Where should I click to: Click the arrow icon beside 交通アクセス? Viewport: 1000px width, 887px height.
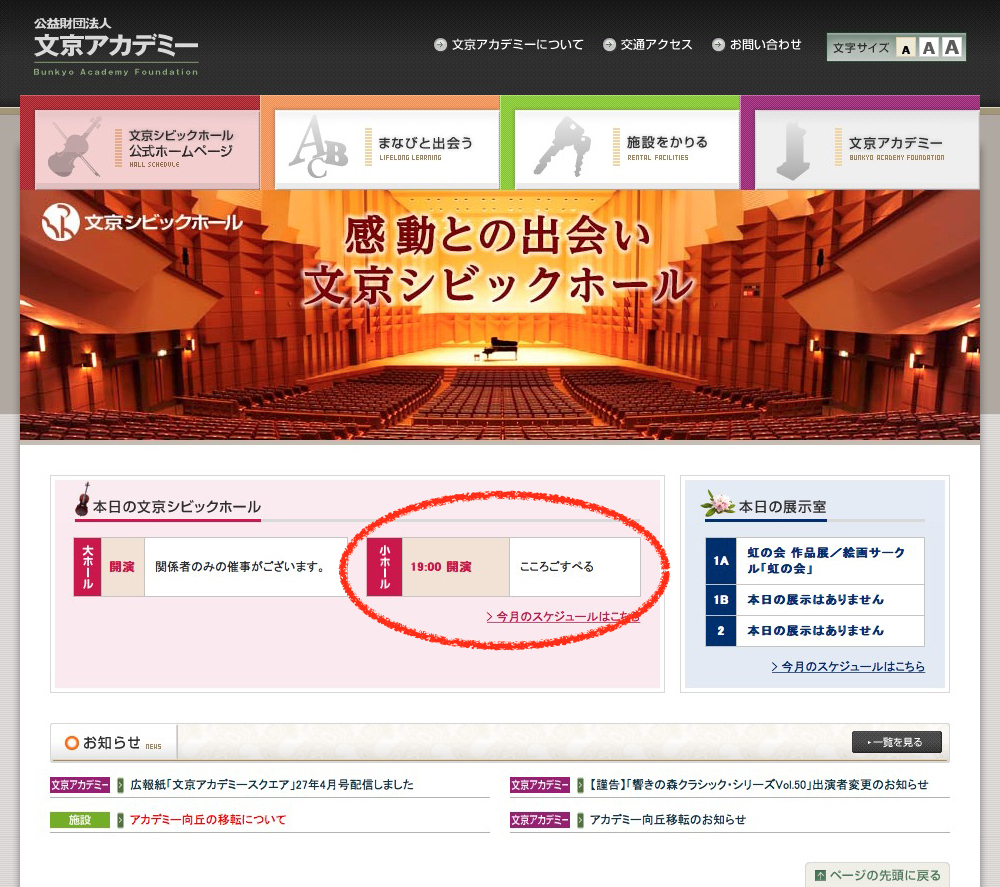click(609, 45)
